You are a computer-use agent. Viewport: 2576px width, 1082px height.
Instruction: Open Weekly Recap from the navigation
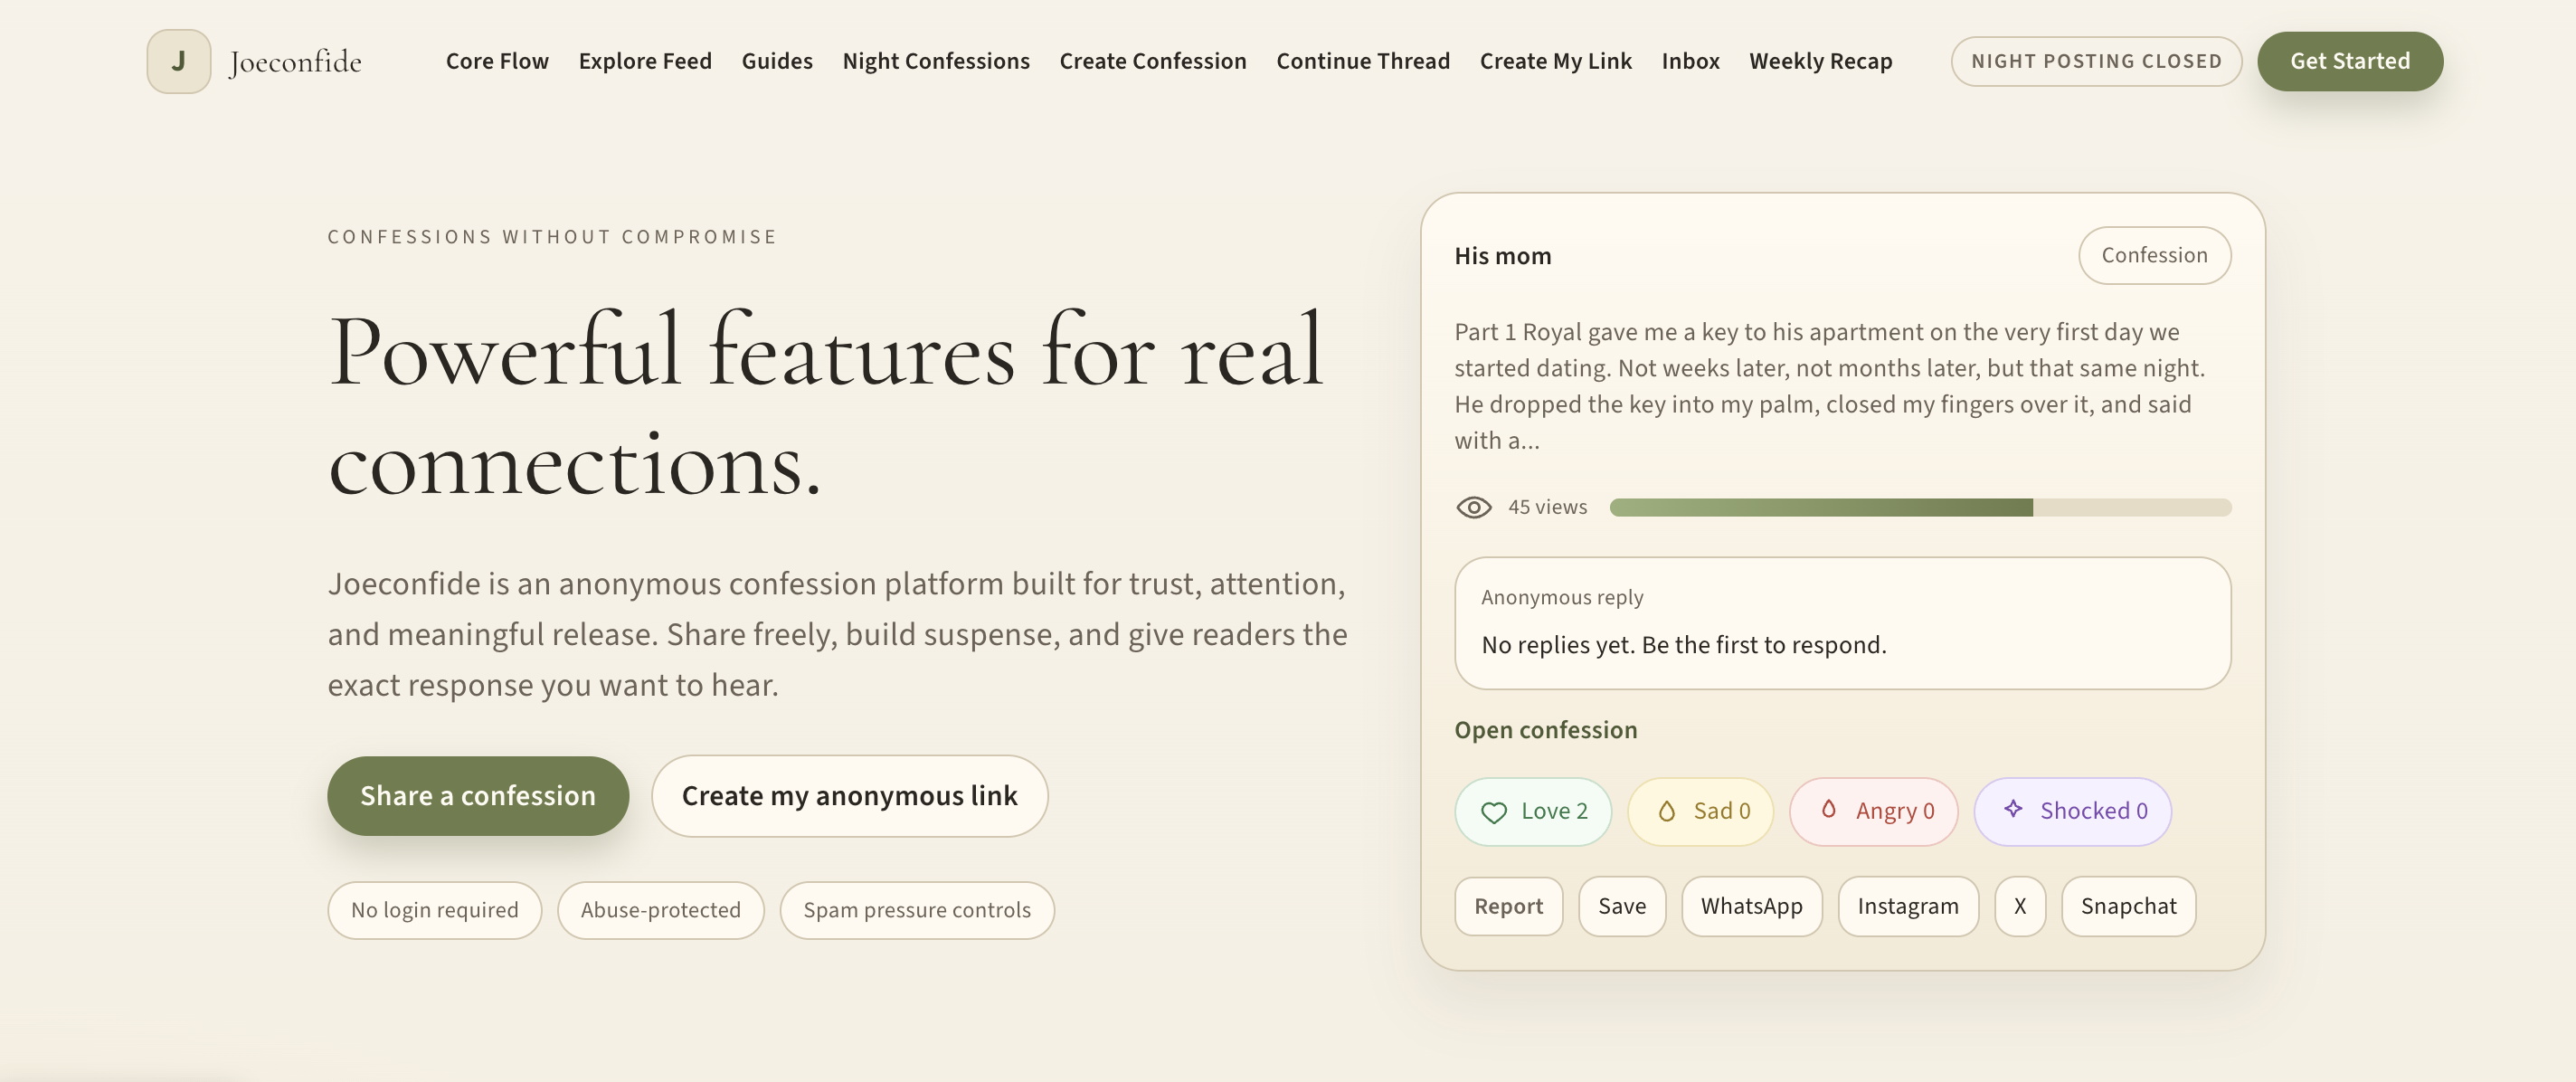(1820, 60)
